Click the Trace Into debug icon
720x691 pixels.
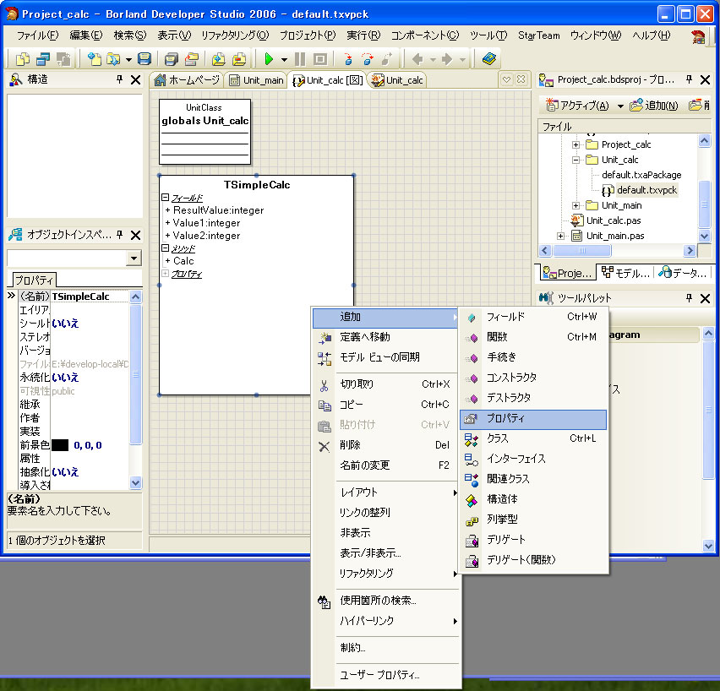point(348,59)
